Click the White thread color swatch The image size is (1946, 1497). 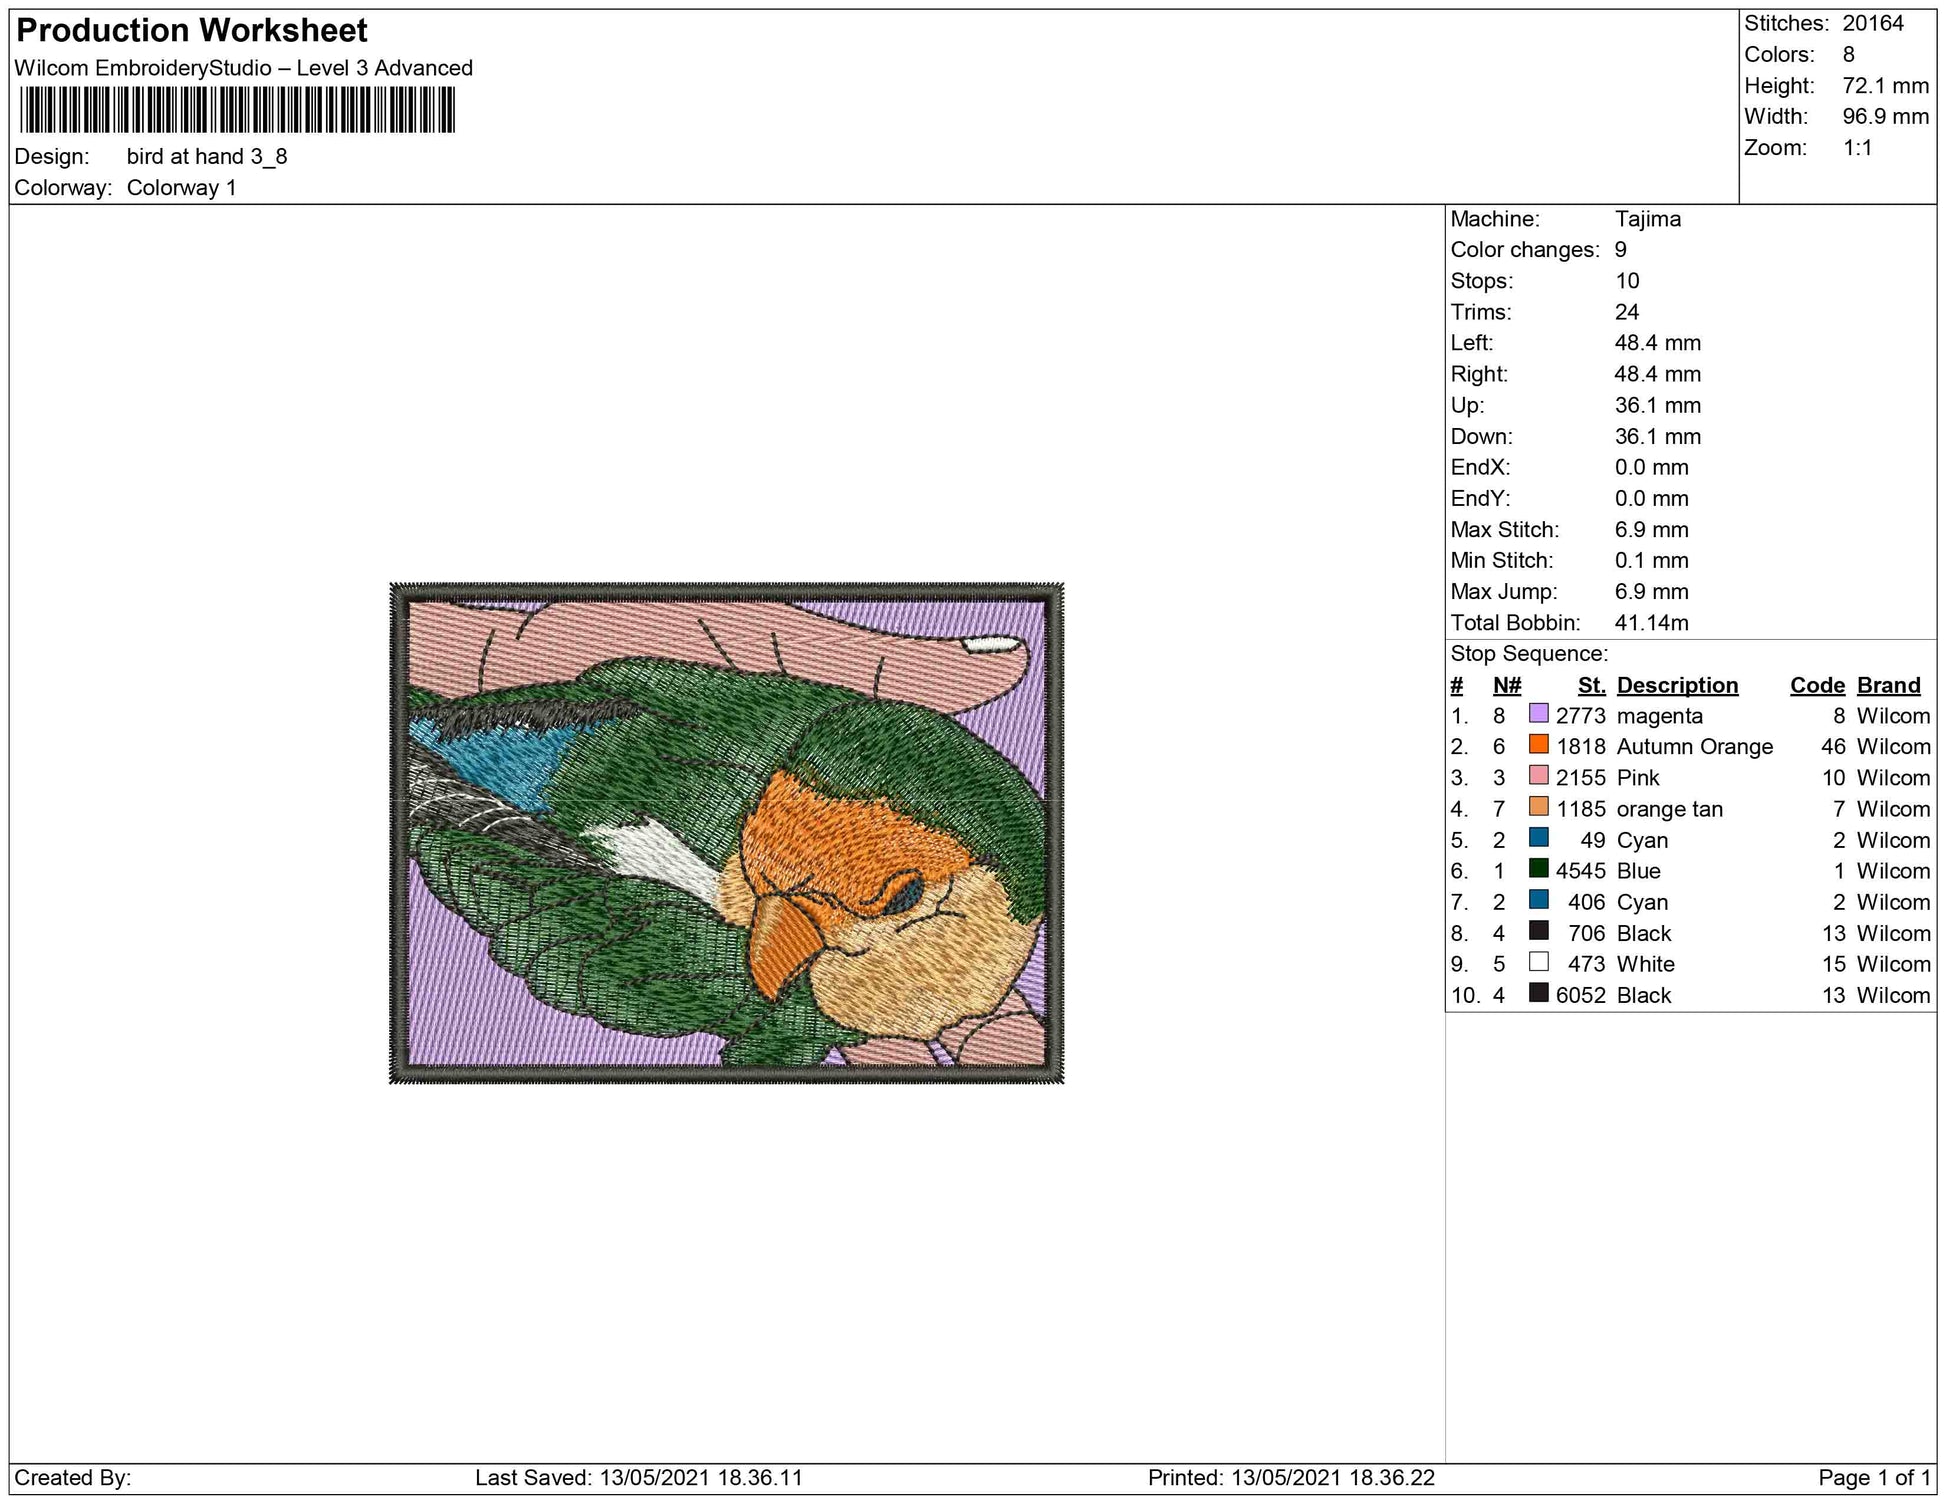tap(1538, 962)
